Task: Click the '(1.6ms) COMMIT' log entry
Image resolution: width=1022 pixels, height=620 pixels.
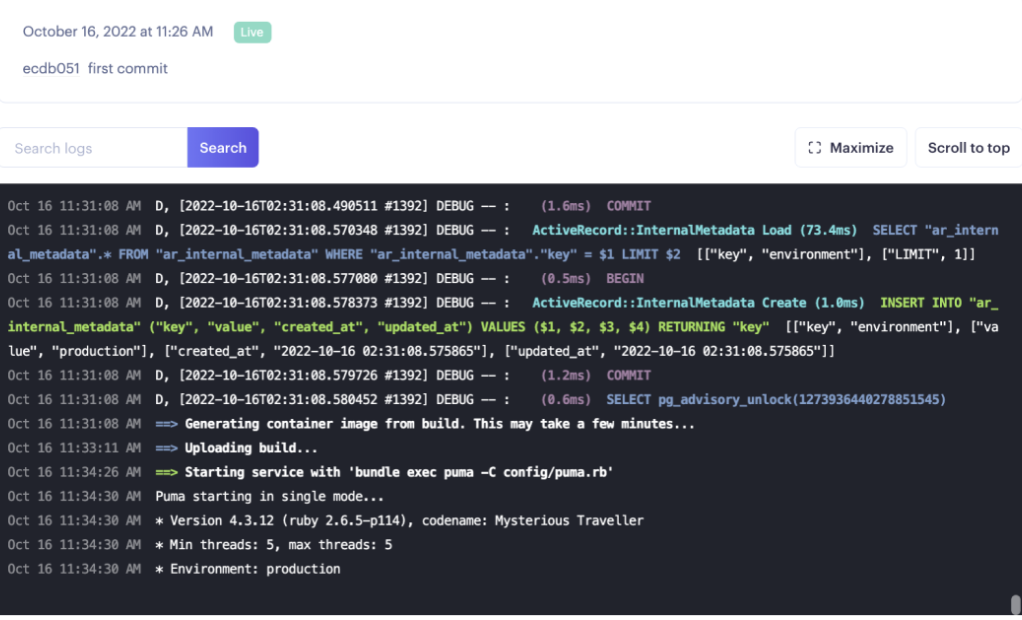Action: tap(596, 206)
